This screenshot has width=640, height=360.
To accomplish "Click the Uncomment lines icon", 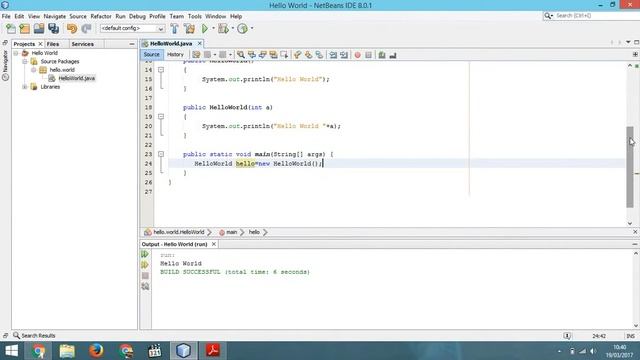I will click(x=393, y=55).
